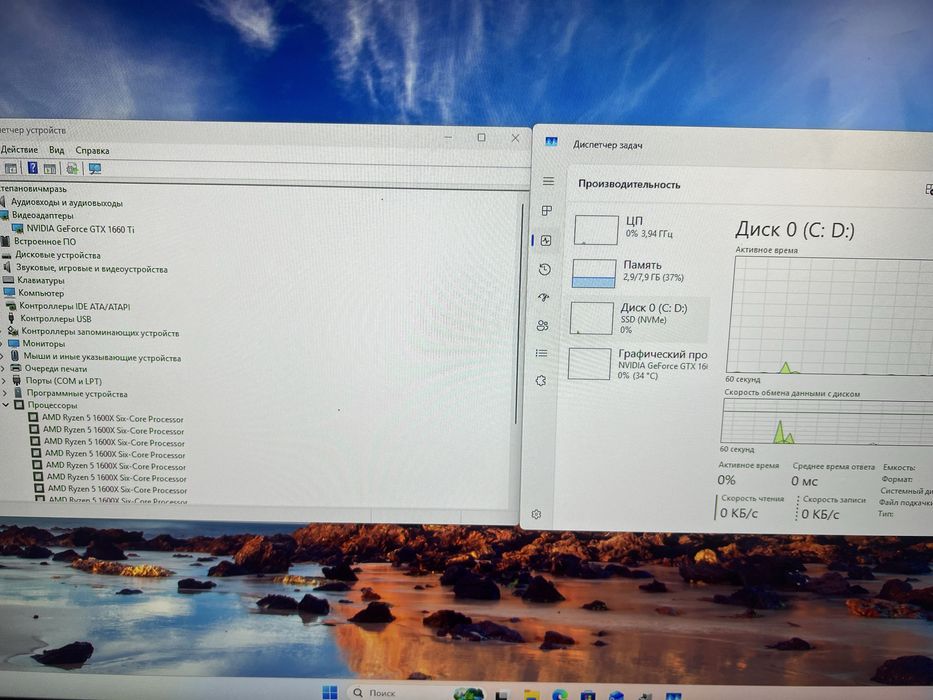This screenshot has width=933, height=700.
Task: Select Встроенное ПО category
Action: coord(45,242)
